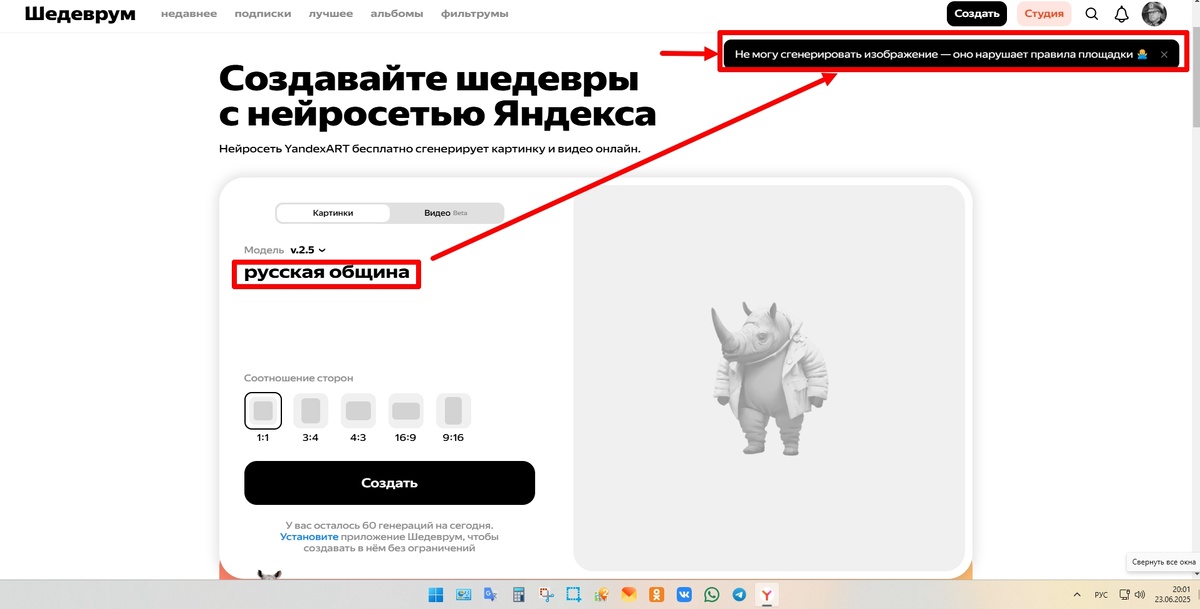Open Odnoklassniki from the taskbar
This screenshot has width=1200, height=609.
(656, 594)
